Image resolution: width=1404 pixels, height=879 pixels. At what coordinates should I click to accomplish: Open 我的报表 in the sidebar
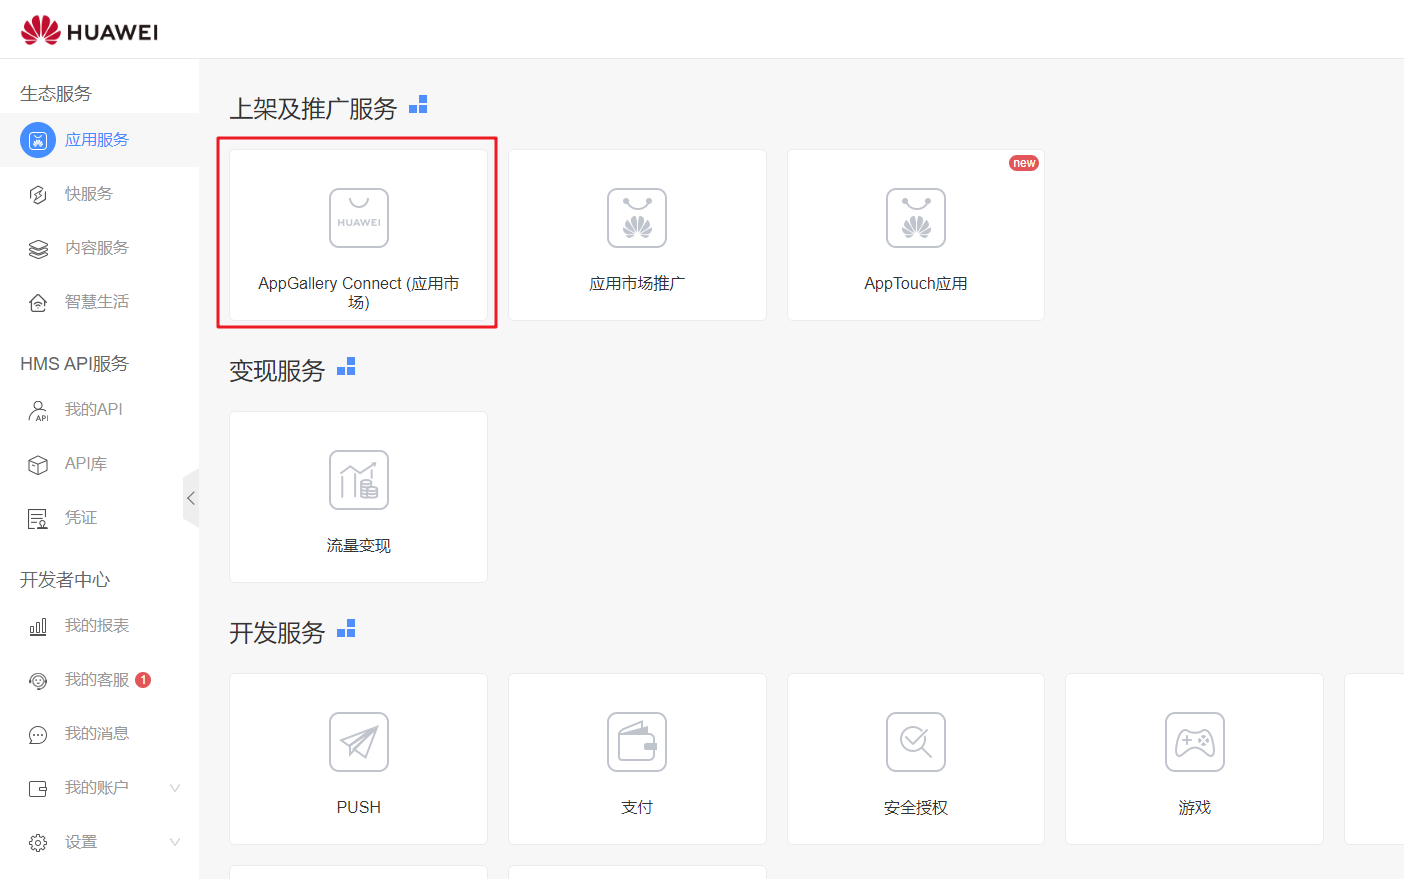coord(100,626)
